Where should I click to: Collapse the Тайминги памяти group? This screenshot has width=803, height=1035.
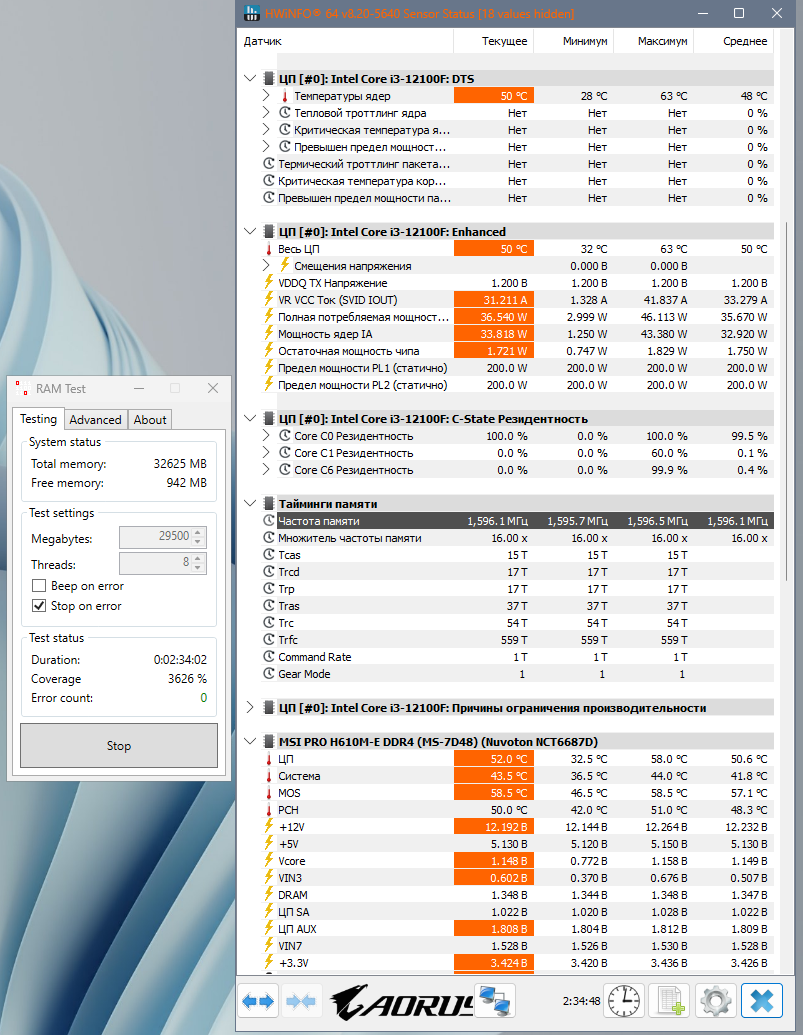tap(249, 503)
